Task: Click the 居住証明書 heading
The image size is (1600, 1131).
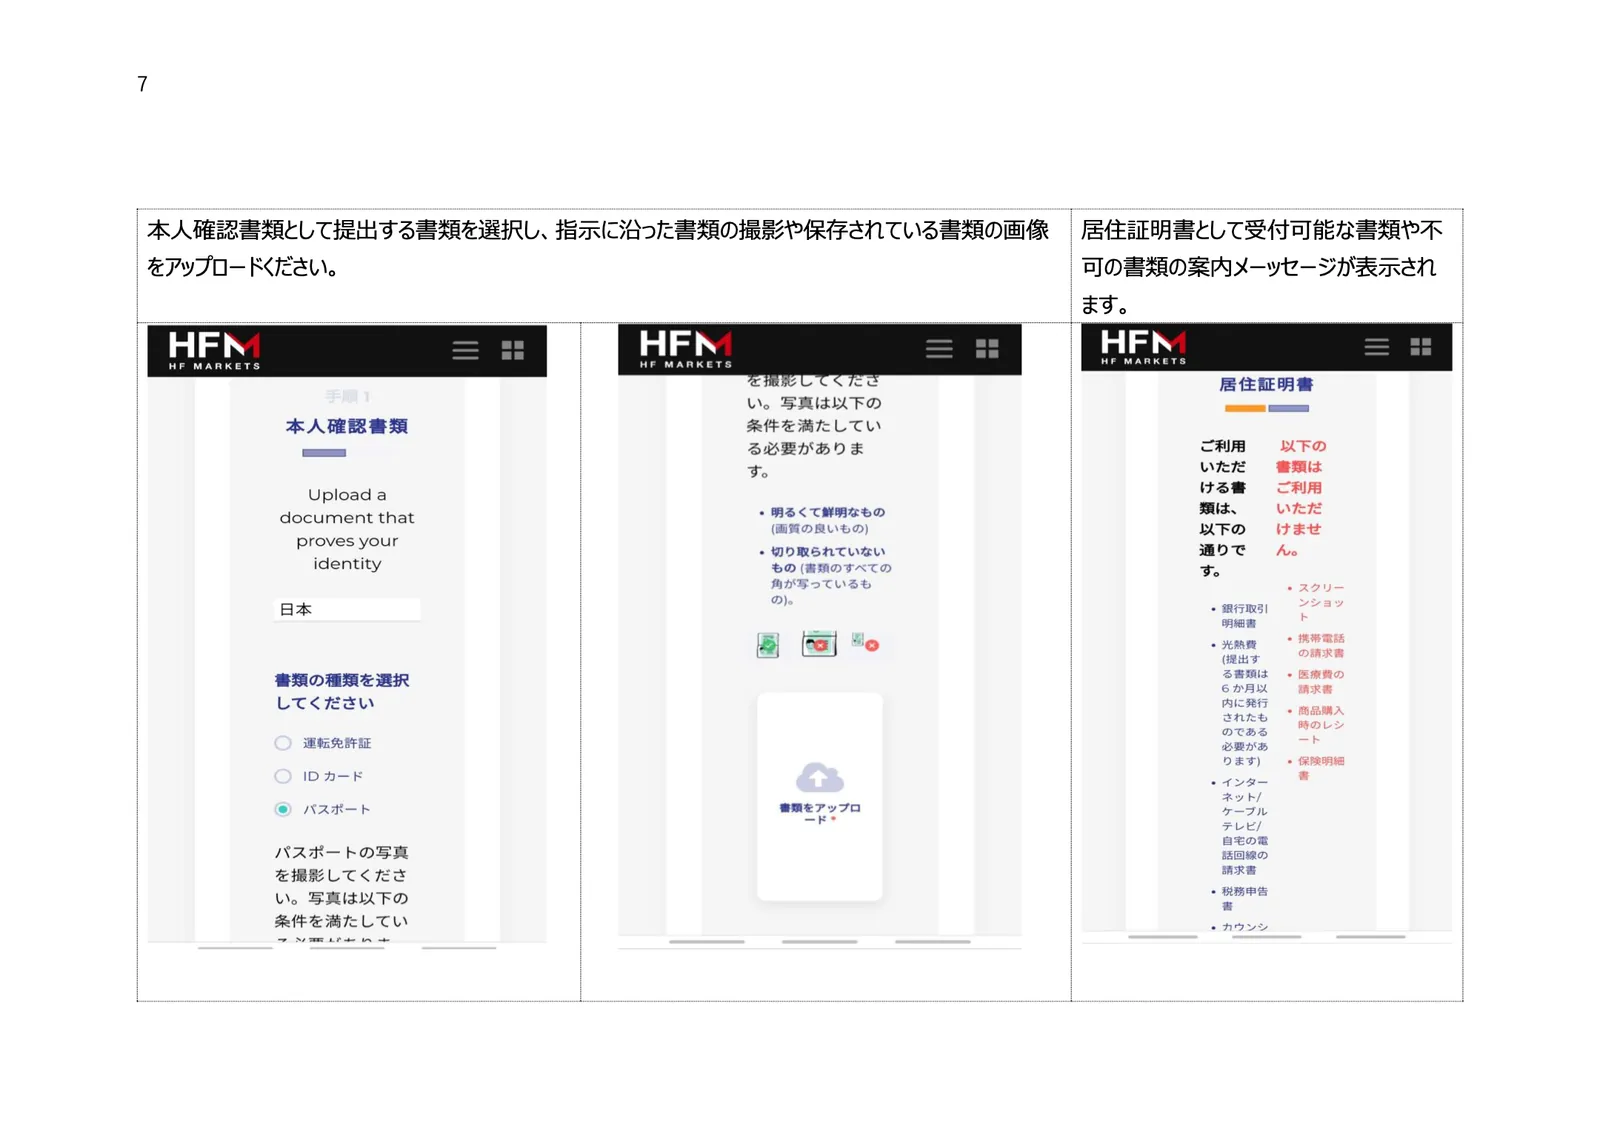Action: tap(1266, 384)
